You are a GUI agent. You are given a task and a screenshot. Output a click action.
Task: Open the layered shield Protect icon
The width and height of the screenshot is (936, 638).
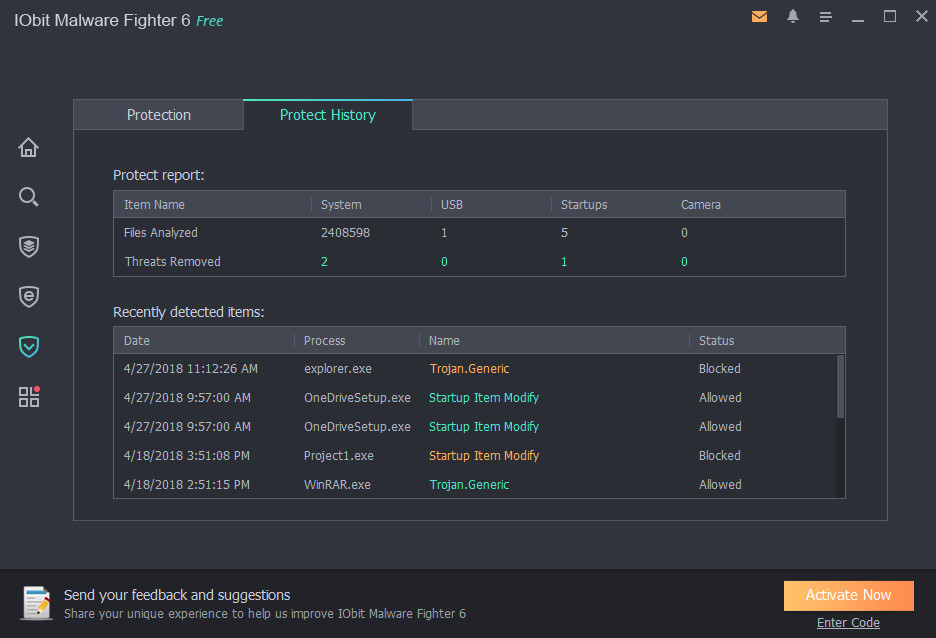[x=29, y=246]
